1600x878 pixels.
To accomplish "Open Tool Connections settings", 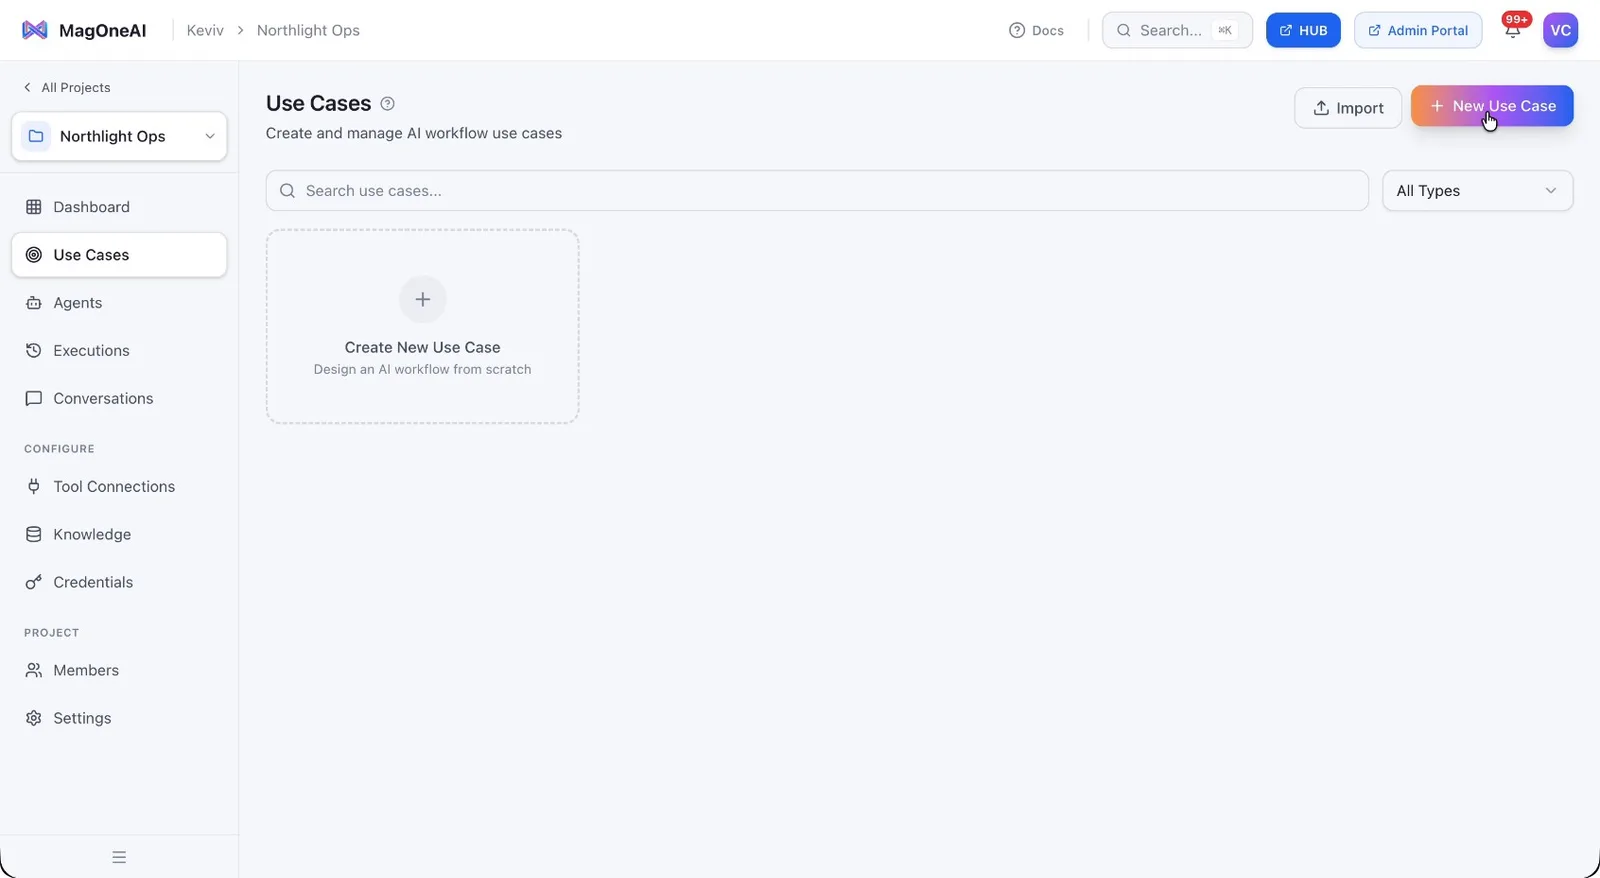I will pos(119,486).
